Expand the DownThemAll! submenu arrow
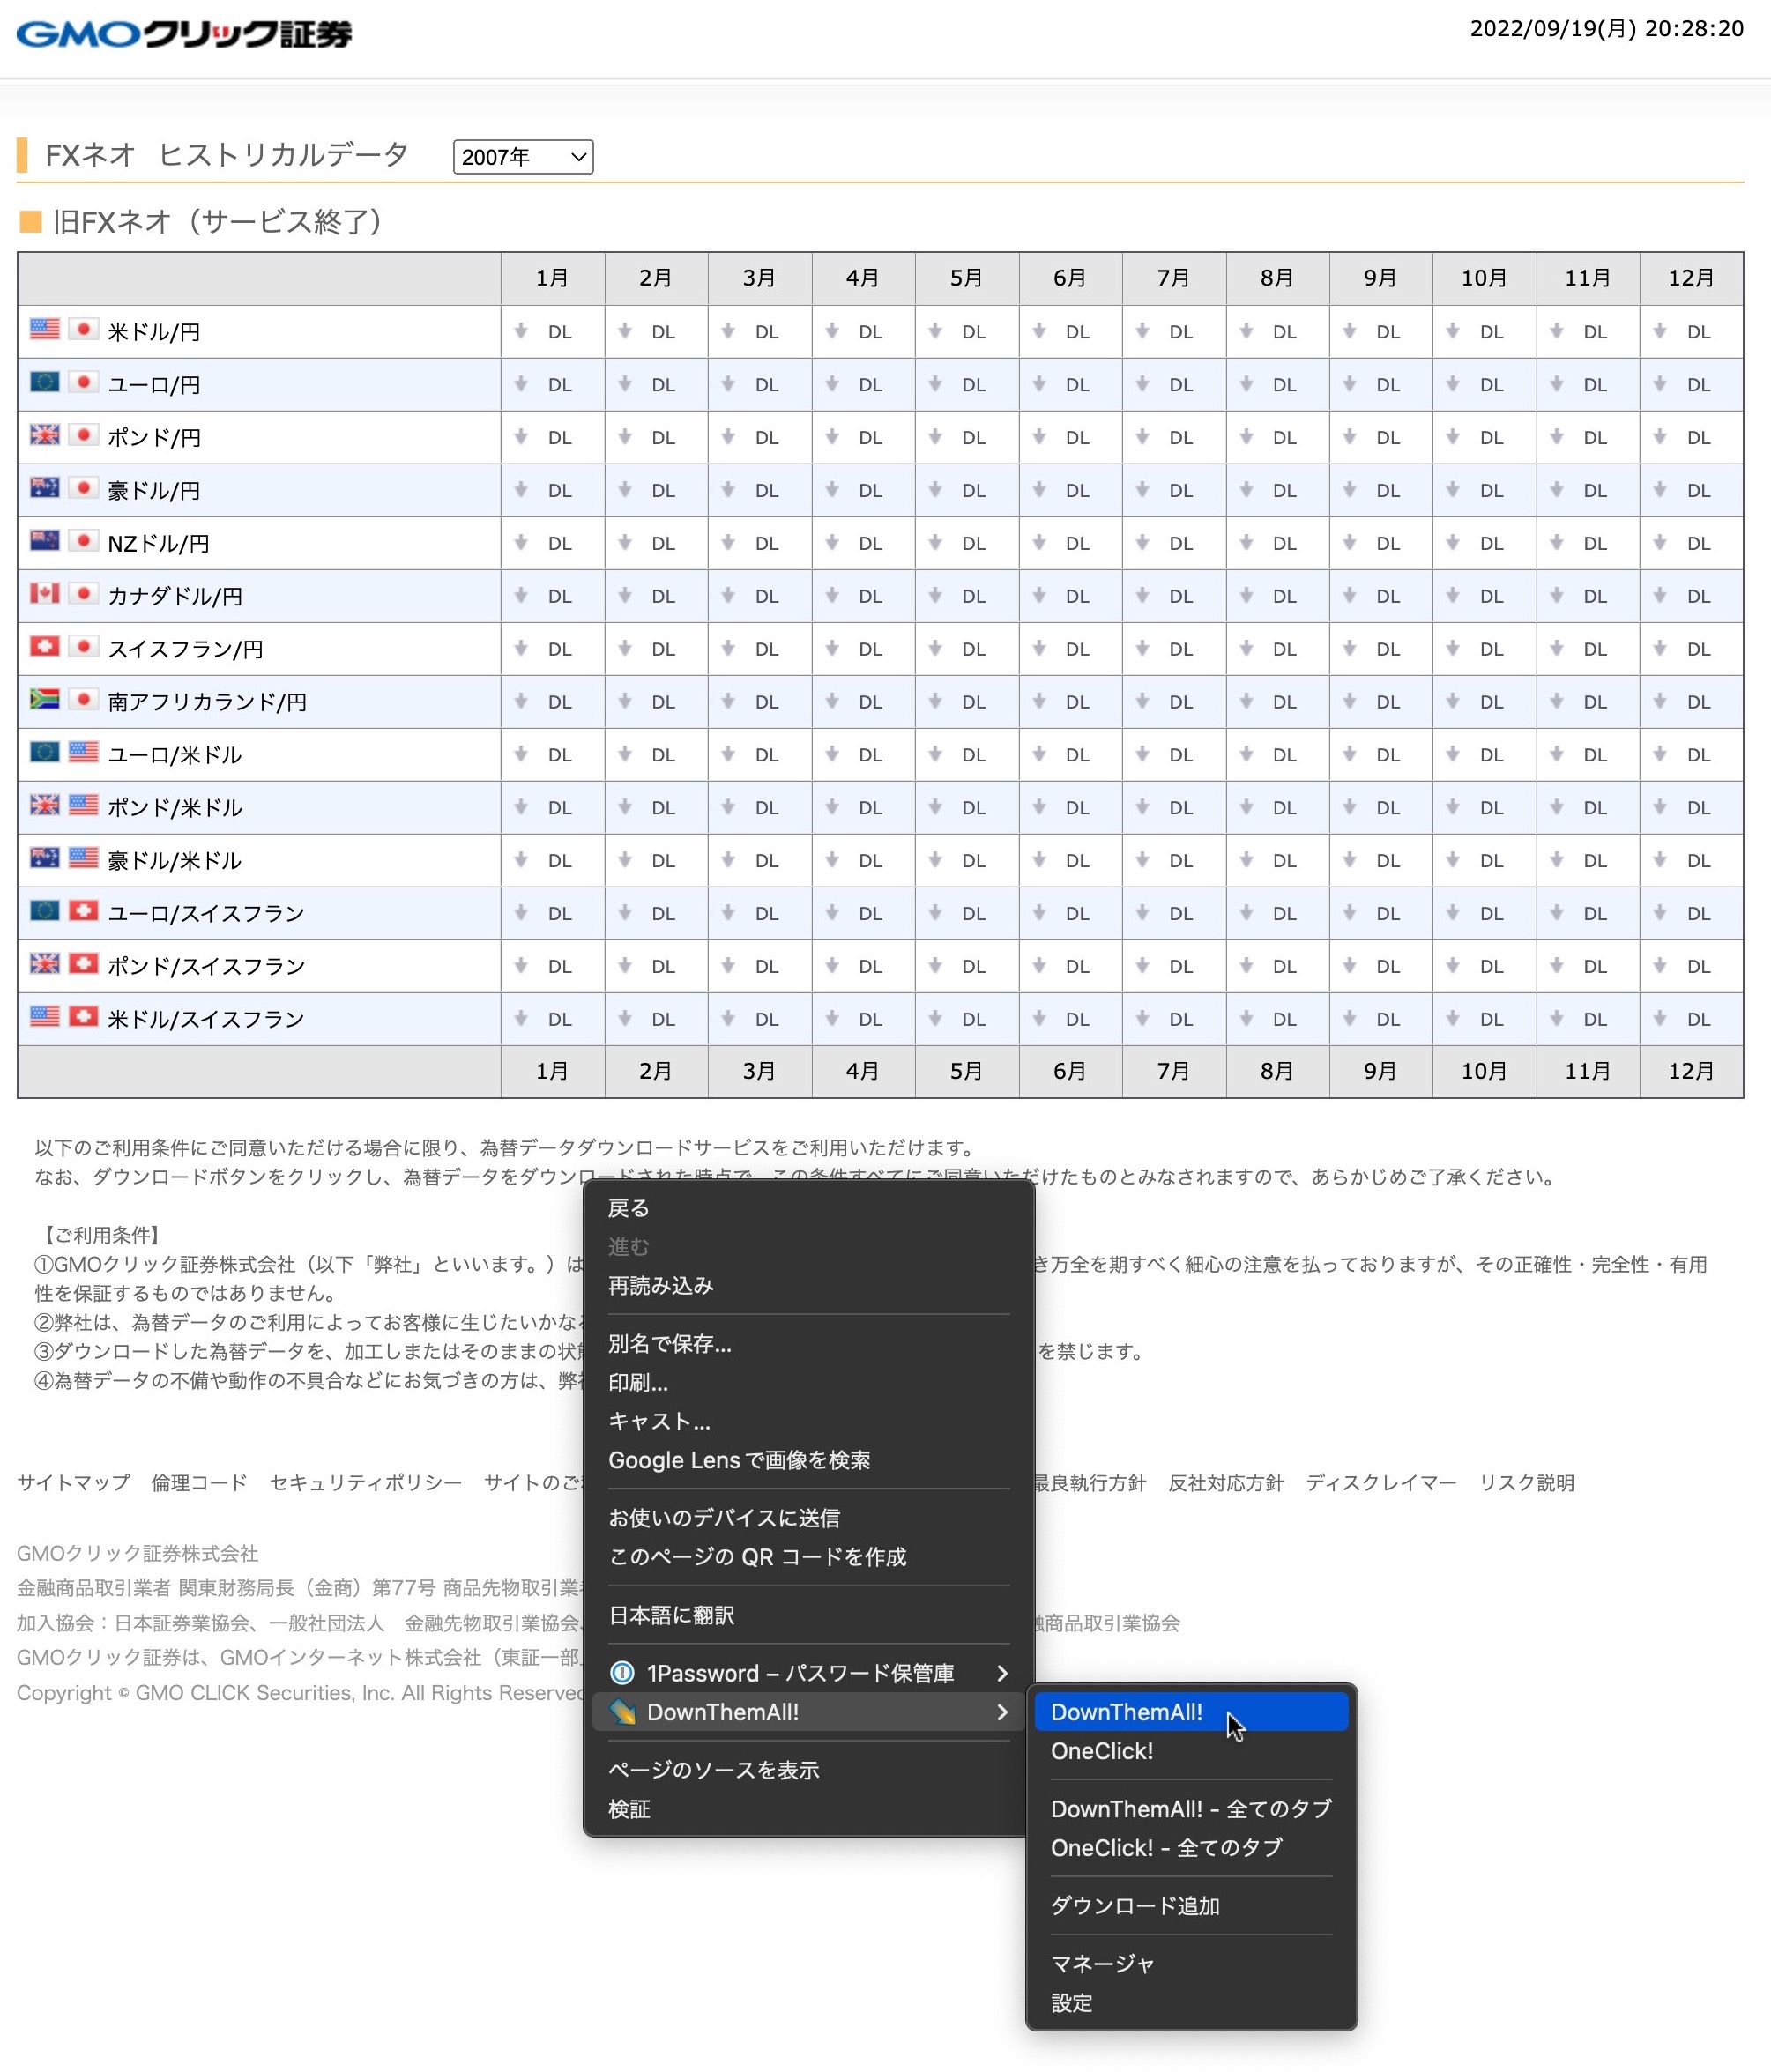Image resolution: width=1771 pixels, height=2072 pixels. (1001, 1712)
